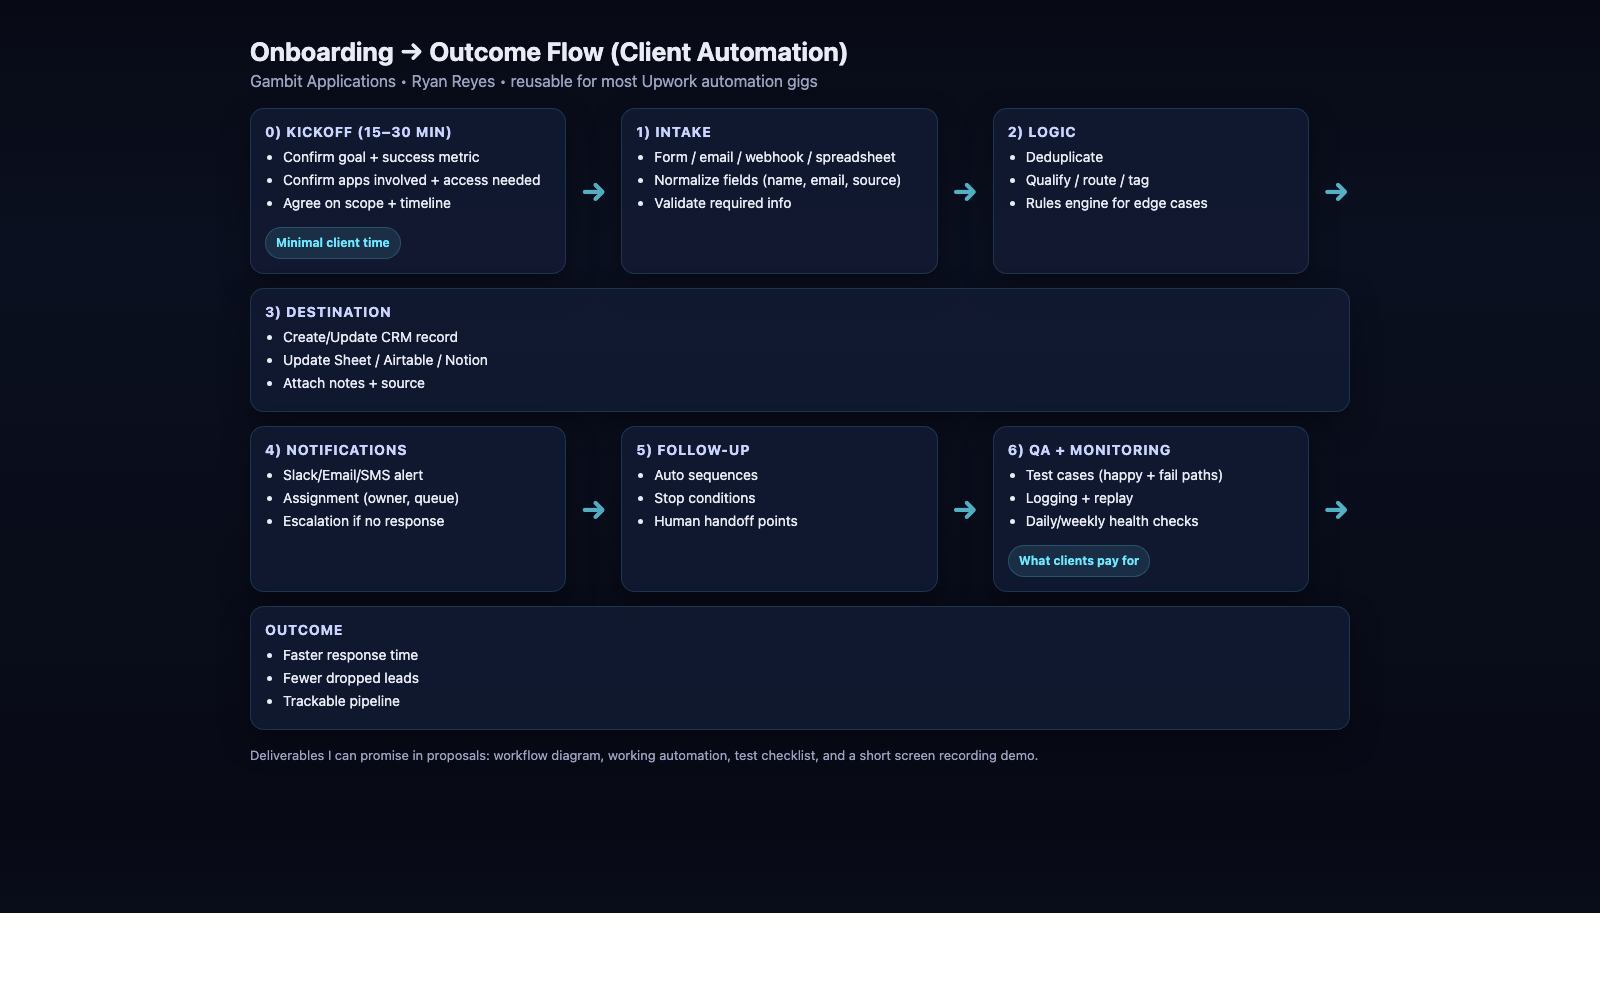Image resolution: width=1600 pixels, height=1000 pixels.
Task: Click the arrow between Follow-up and QA cards
Action: [x=965, y=510]
